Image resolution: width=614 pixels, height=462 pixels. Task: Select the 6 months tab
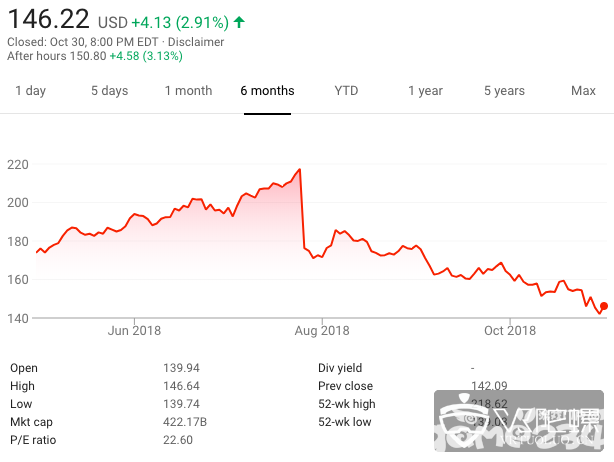[x=267, y=91]
